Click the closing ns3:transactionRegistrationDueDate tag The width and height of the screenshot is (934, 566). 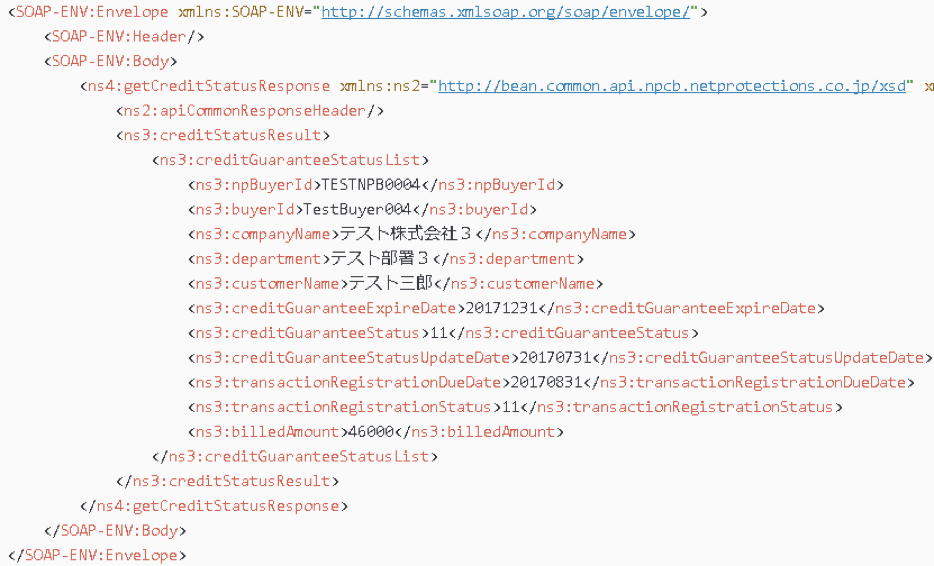tap(749, 382)
